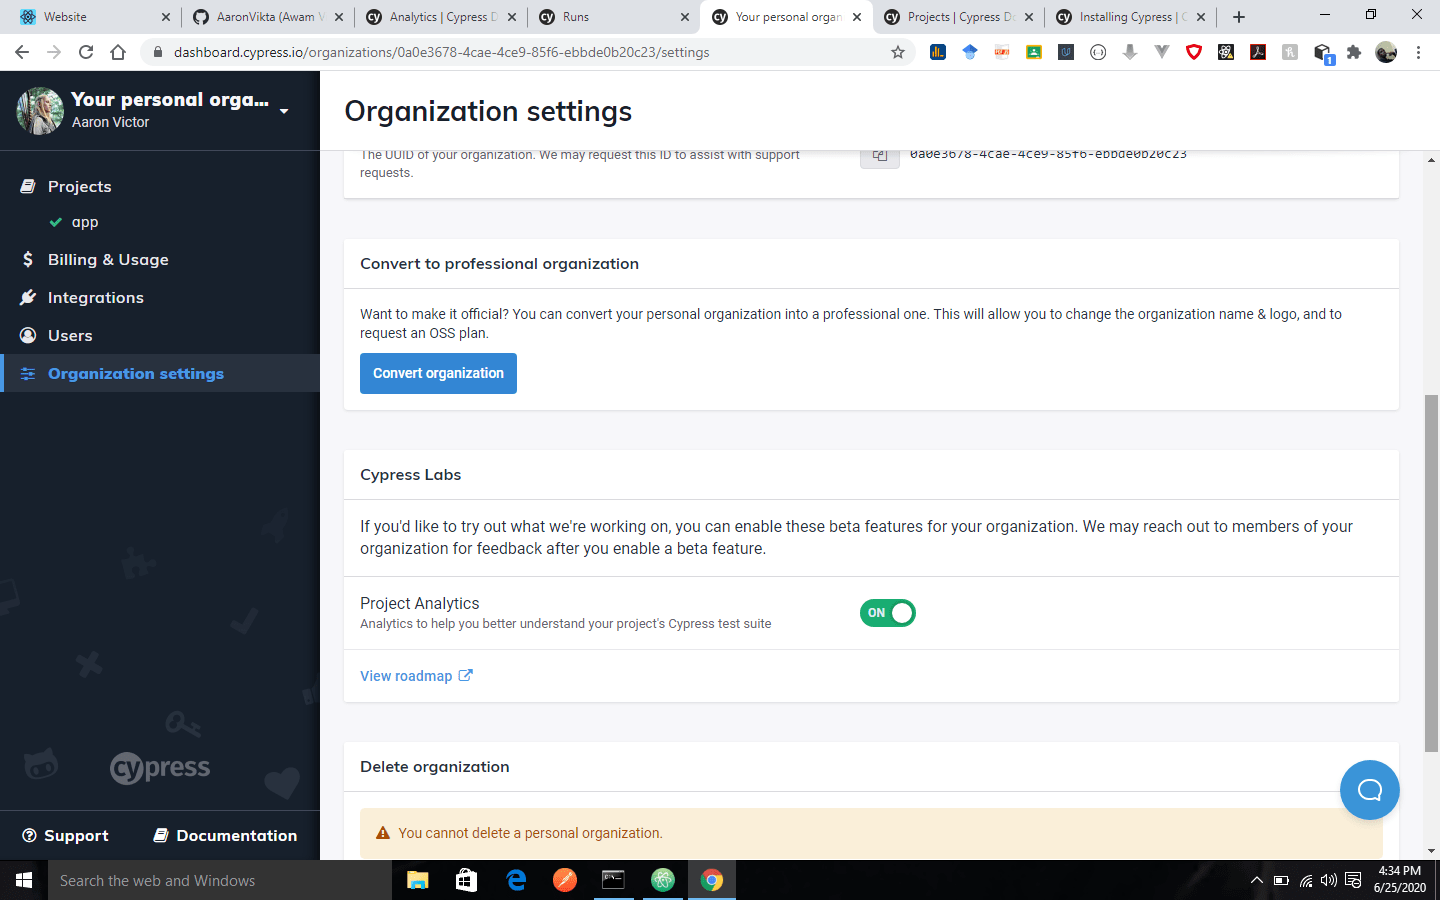The width and height of the screenshot is (1440, 900).
Task: Open the View roadmap link
Action: pos(407,675)
